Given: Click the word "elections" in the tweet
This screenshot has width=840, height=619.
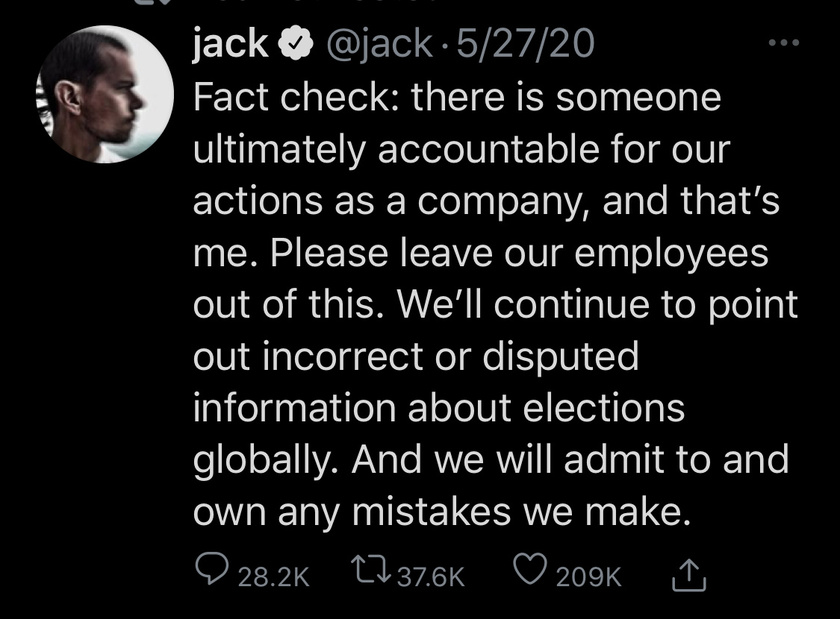Looking at the screenshot, I should point(603,407).
